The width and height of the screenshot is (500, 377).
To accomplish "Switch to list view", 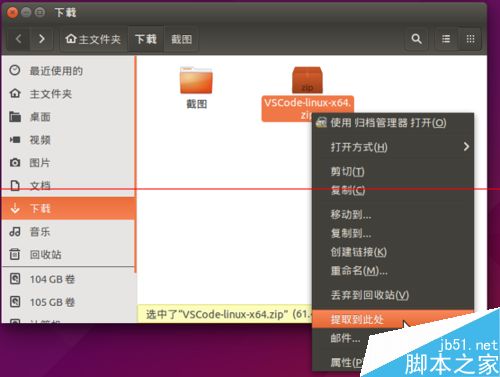I will [x=446, y=39].
